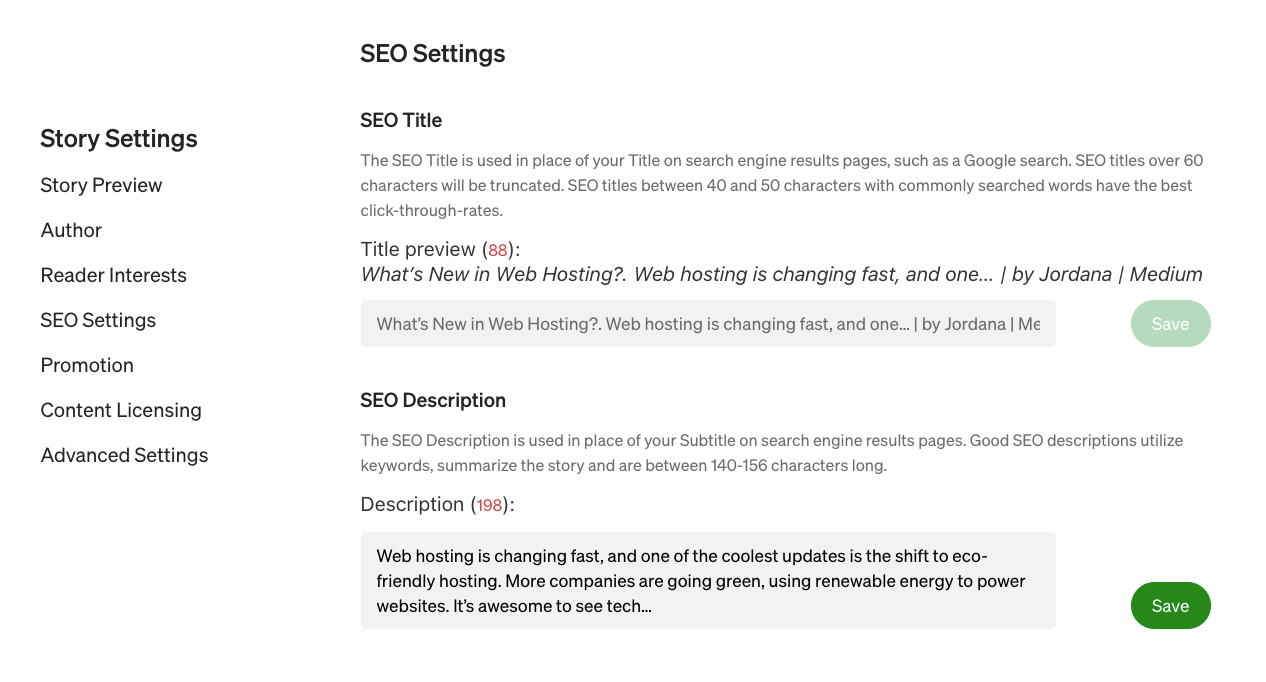
Task: Click inside the SEO Title input field
Action: click(708, 323)
